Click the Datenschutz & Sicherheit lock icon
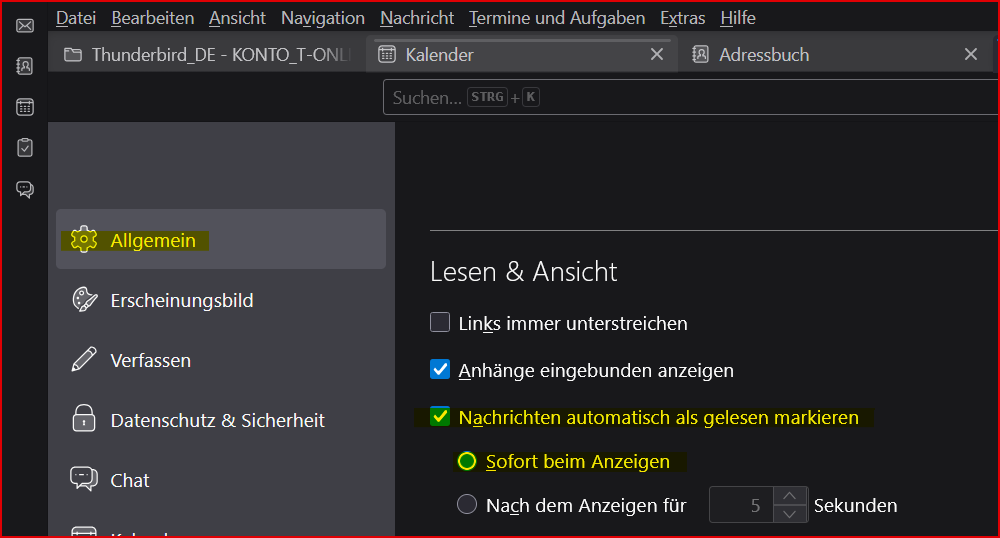Viewport: 1000px width, 538px height. point(84,419)
